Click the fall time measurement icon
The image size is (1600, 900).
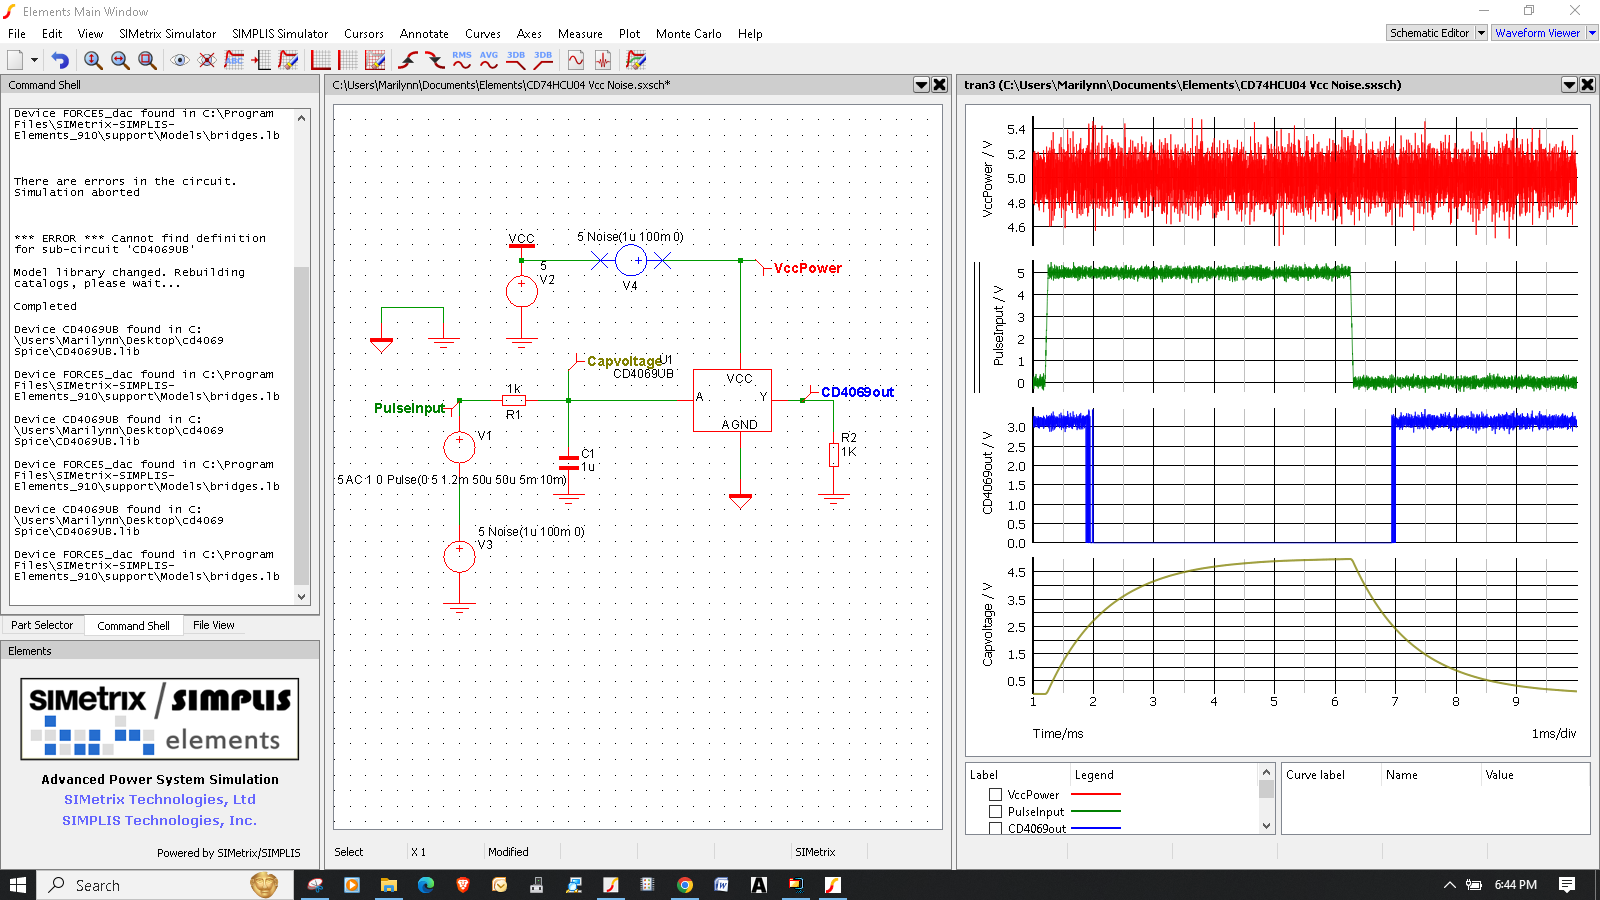[x=435, y=60]
